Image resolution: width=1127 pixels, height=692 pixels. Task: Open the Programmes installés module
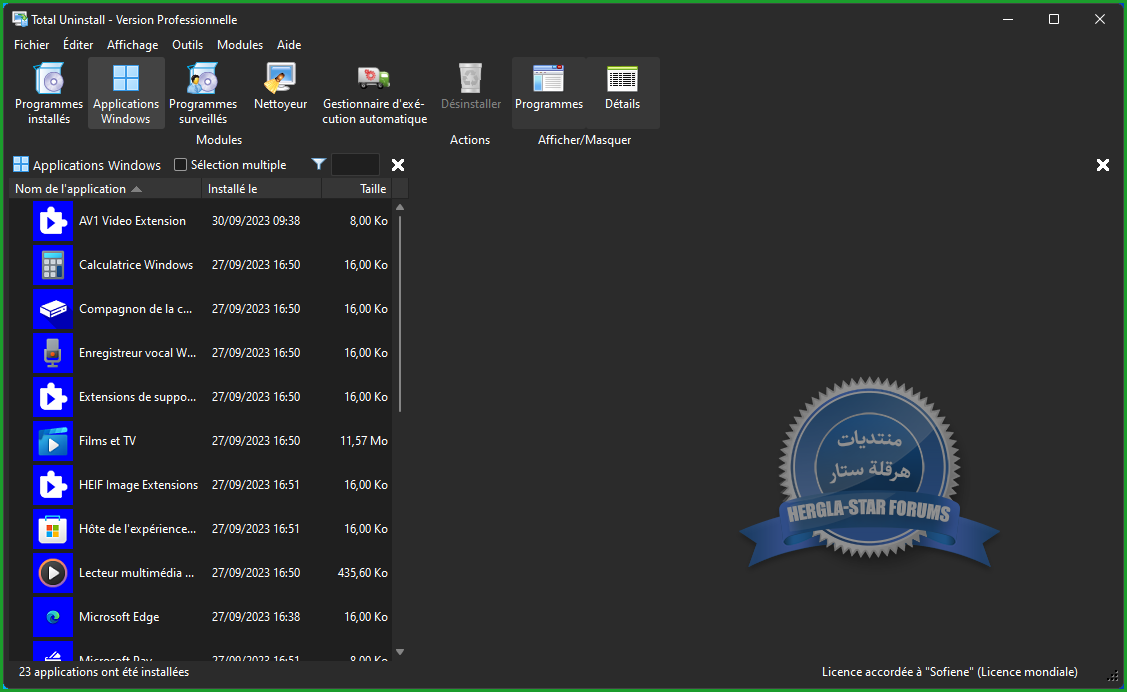49,93
